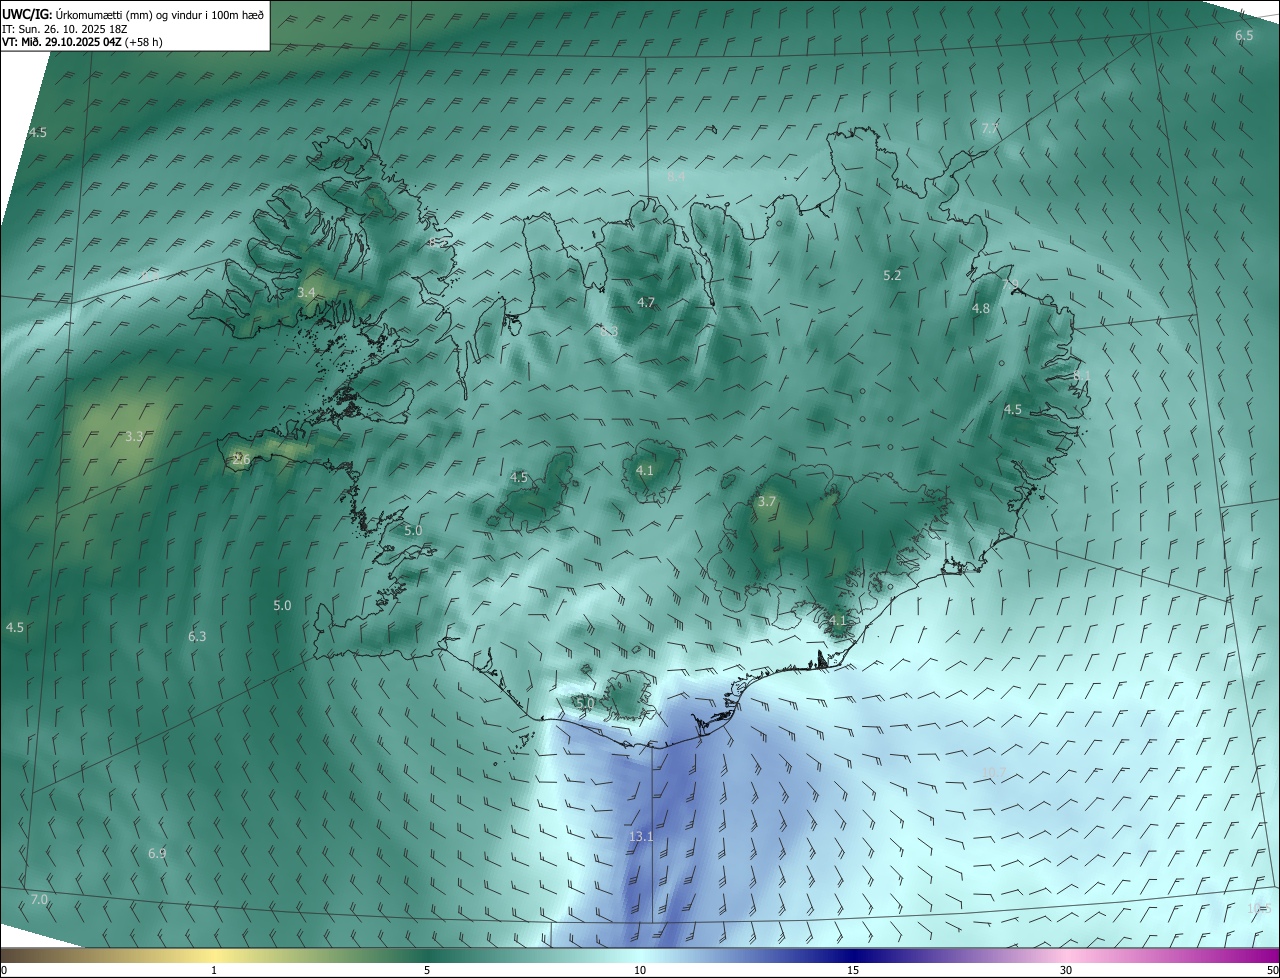This screenshot has height=978, width=1280.
Task: Click the 3.4 value label on the Westfjords
Action: pyautogui.click(x=306, y=292)
